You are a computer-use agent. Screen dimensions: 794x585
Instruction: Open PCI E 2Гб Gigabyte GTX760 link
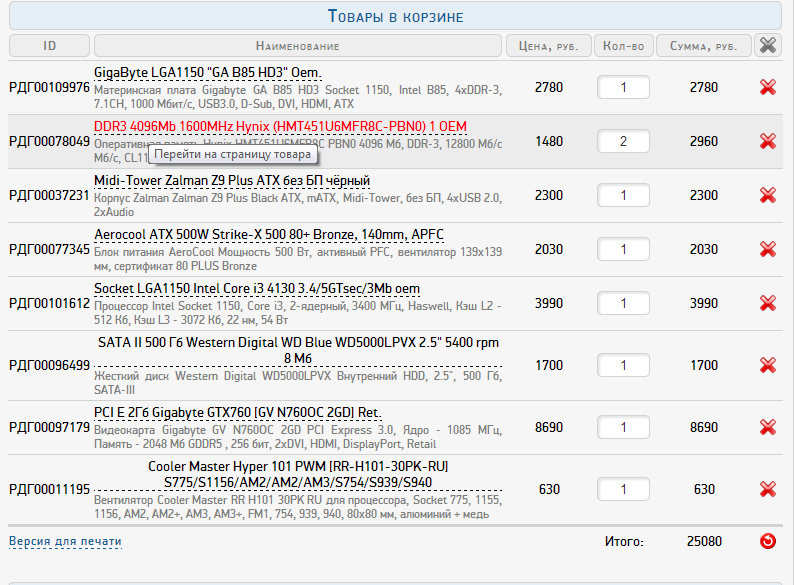(237, 412)
